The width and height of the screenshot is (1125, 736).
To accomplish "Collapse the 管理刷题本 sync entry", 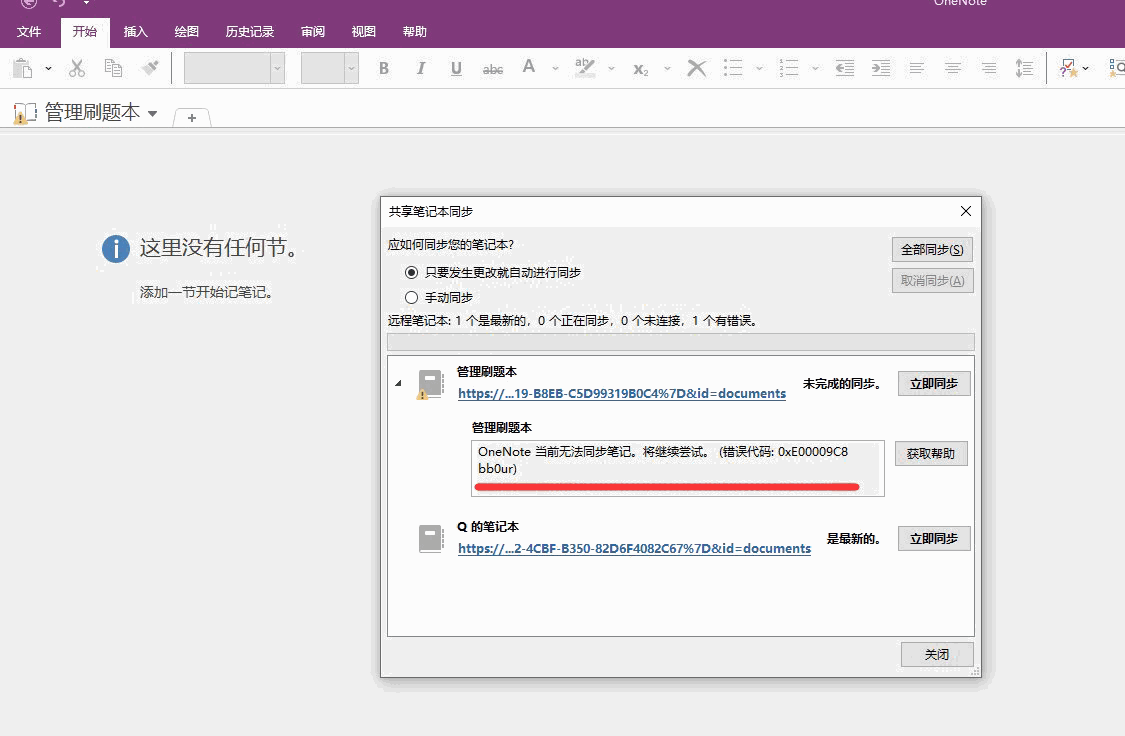I will coord(398,383).
